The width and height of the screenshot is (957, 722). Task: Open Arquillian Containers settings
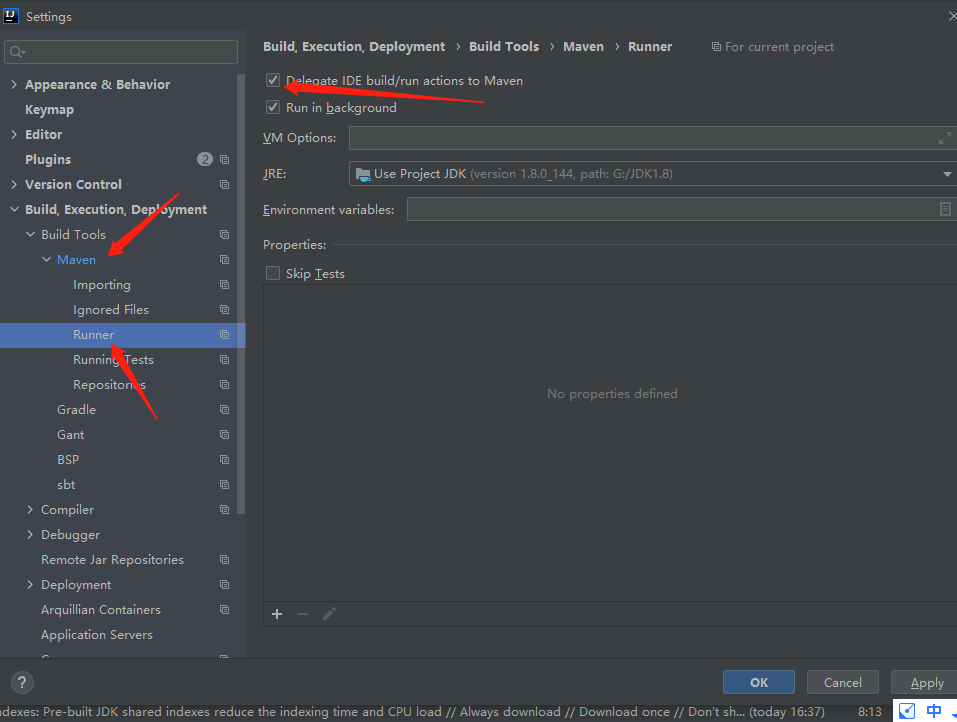101,610
